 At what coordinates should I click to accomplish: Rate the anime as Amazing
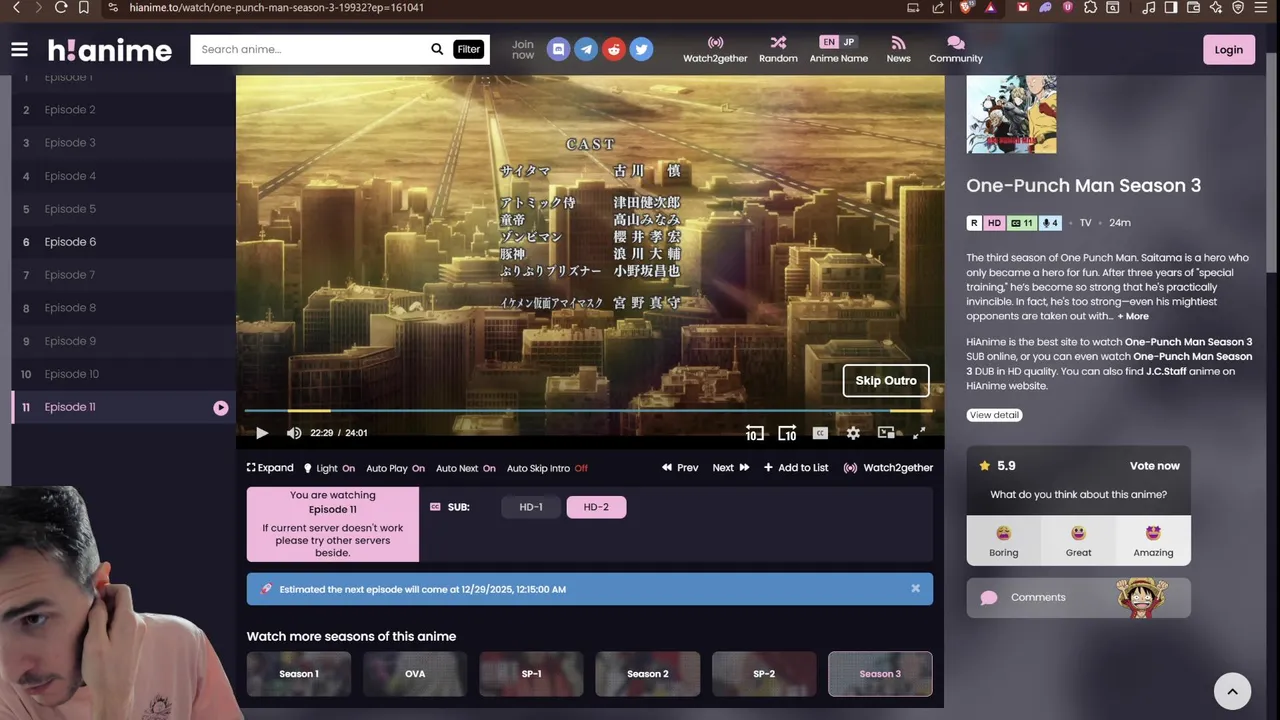1153,540
